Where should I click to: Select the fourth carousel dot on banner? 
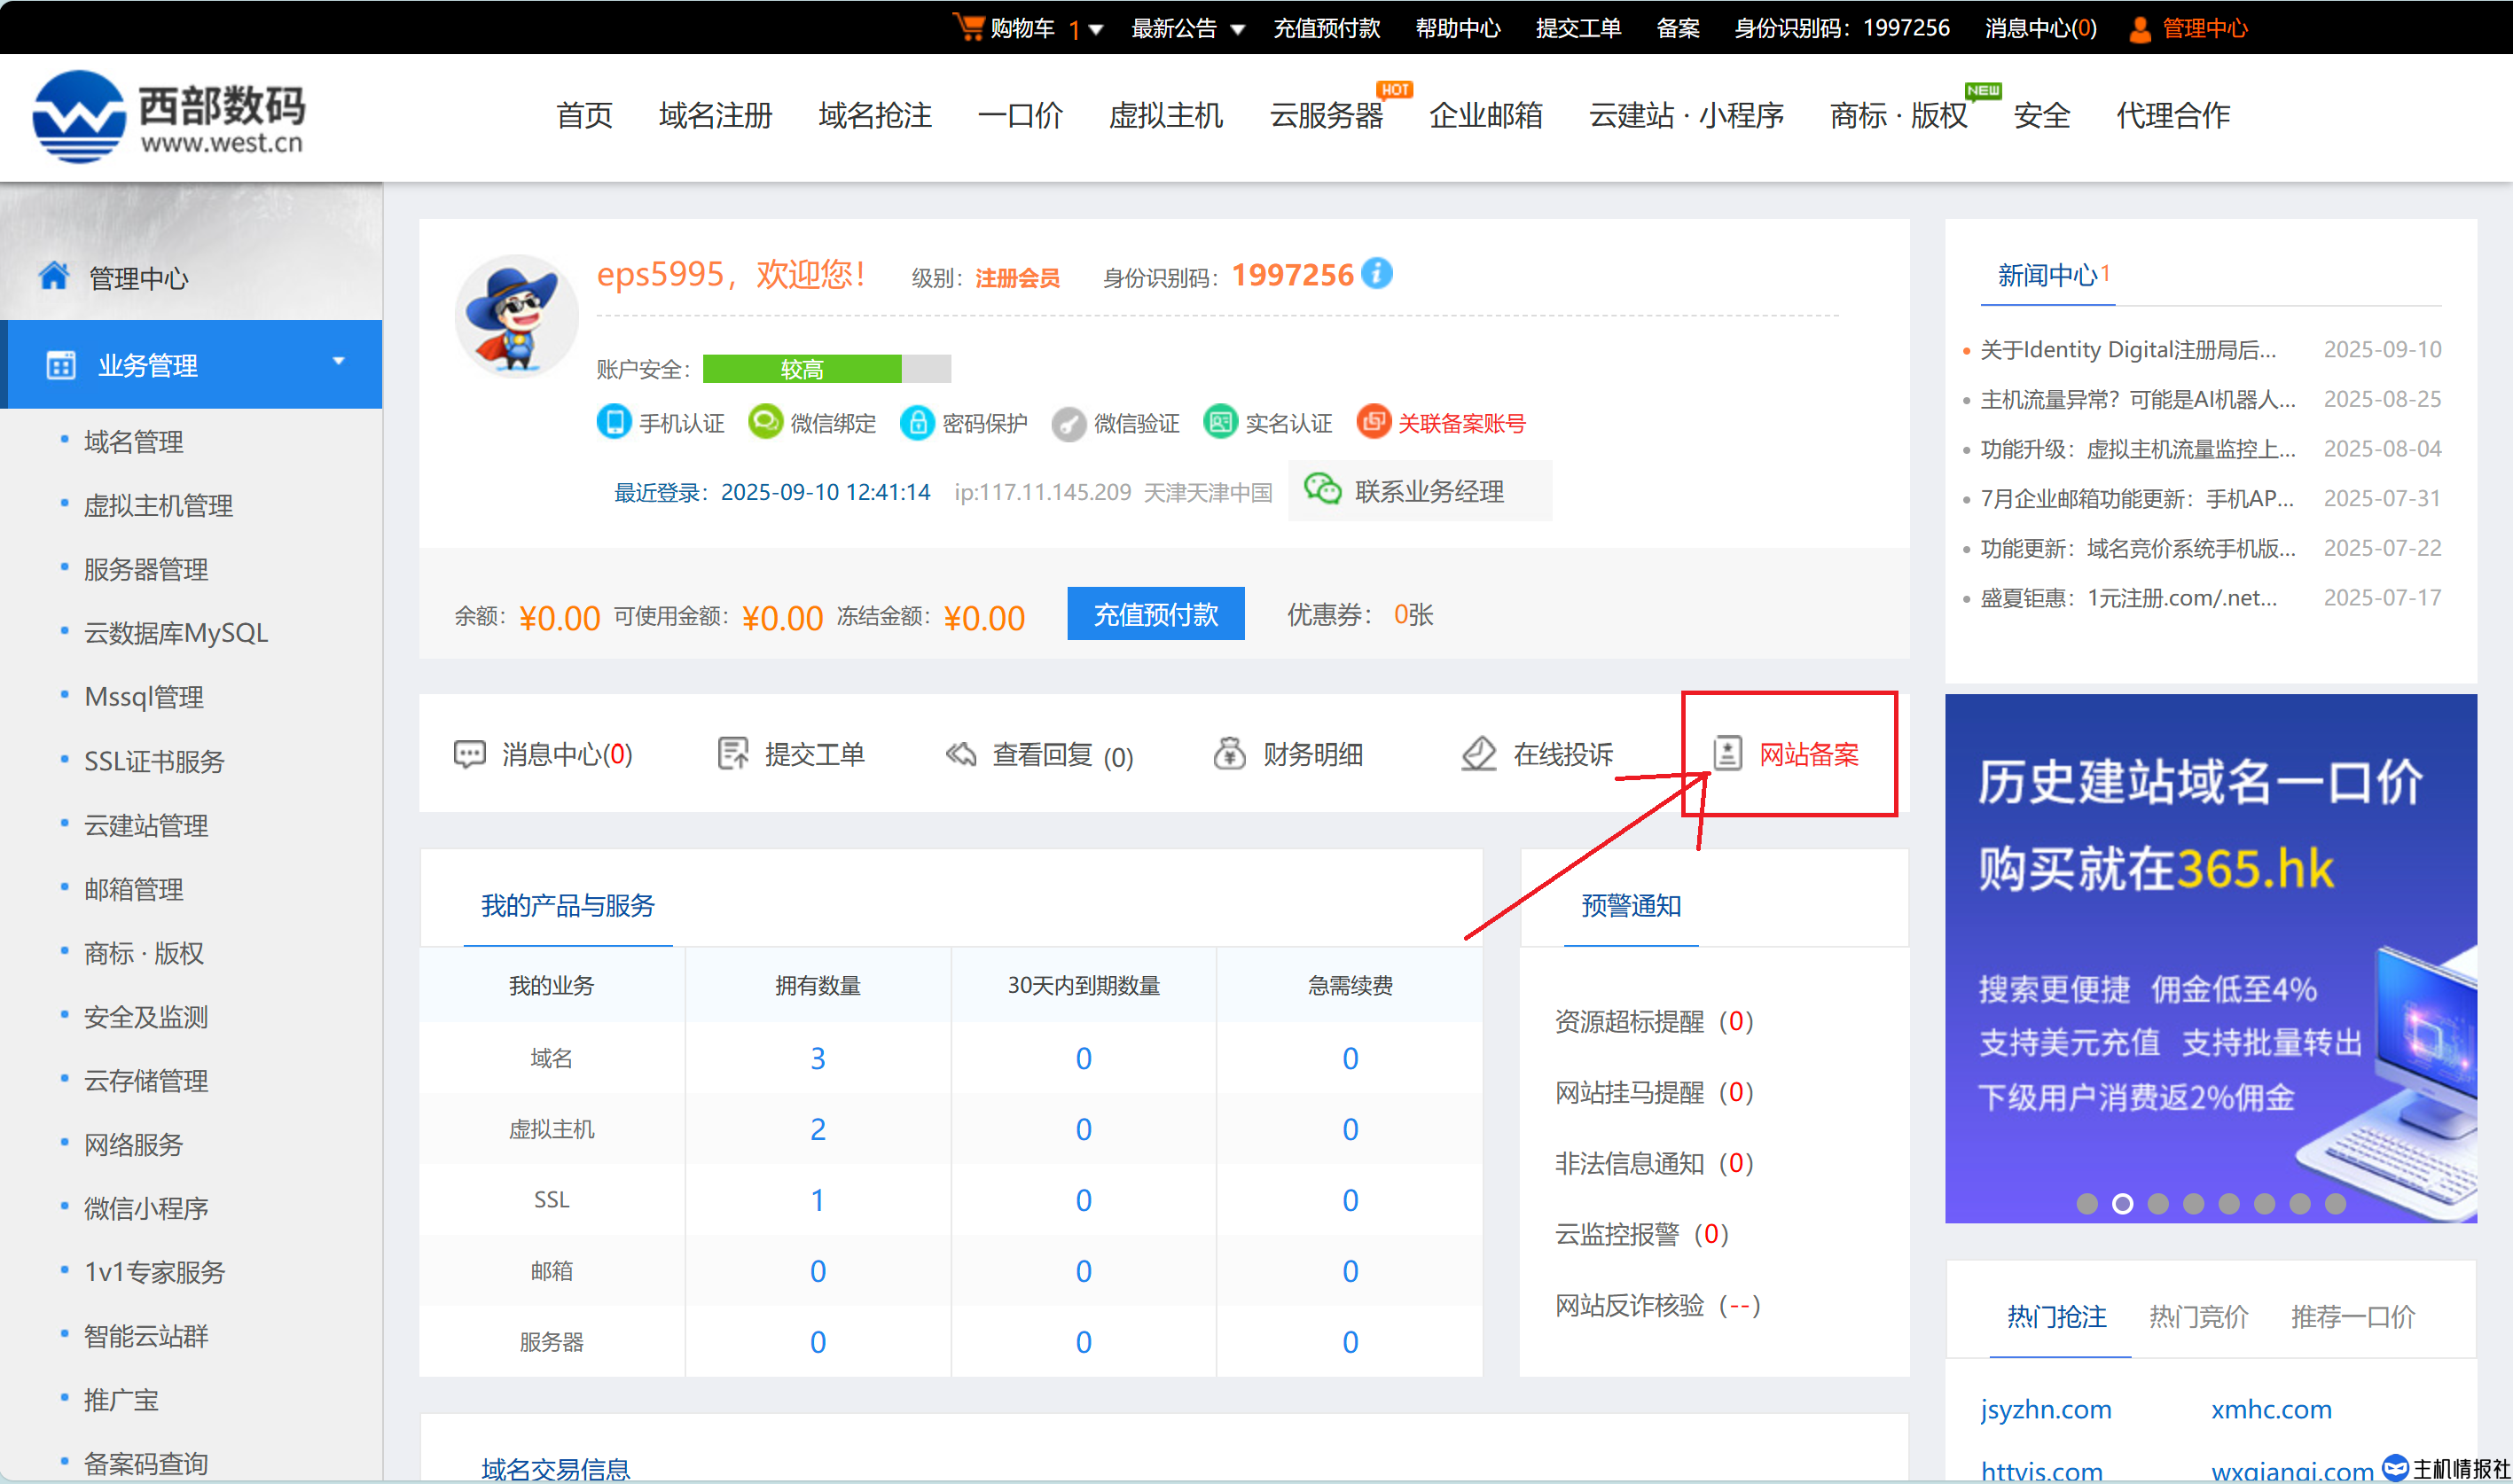click(x=2193, y=1204)
